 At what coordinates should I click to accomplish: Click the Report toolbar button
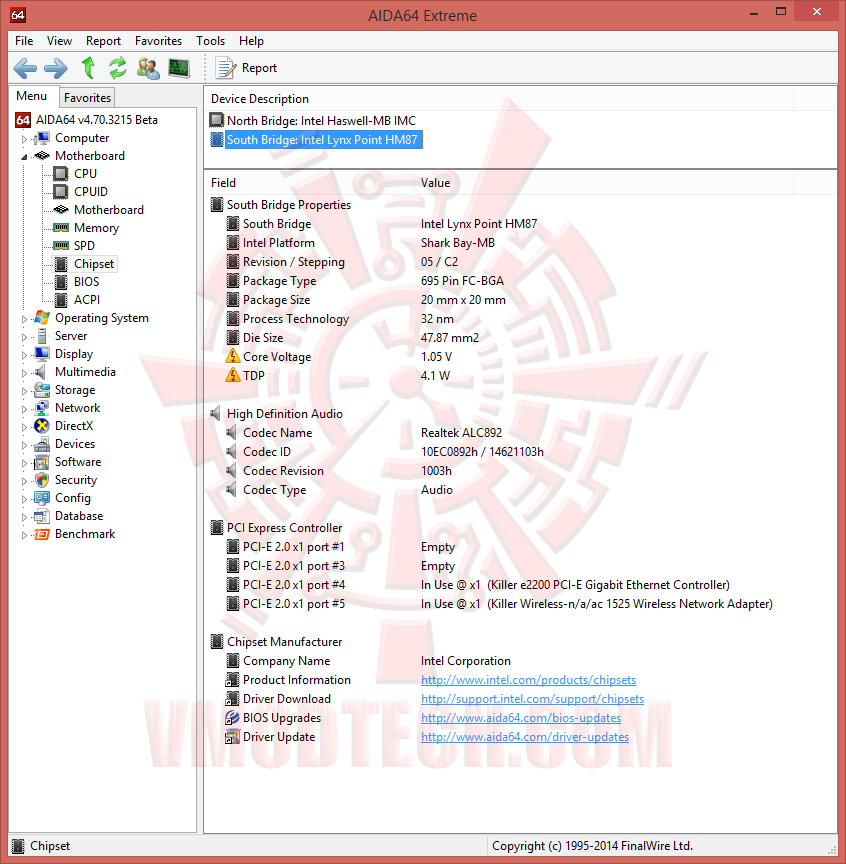[246, 68]
